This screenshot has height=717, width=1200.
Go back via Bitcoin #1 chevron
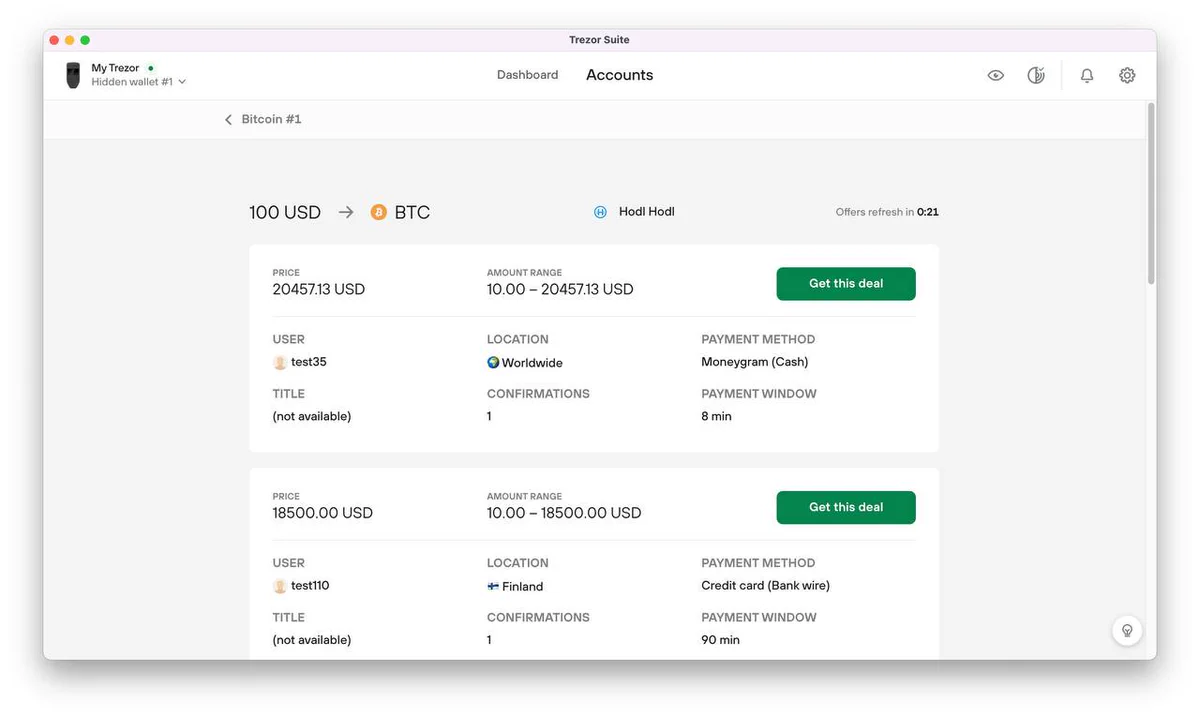[228, 119]
